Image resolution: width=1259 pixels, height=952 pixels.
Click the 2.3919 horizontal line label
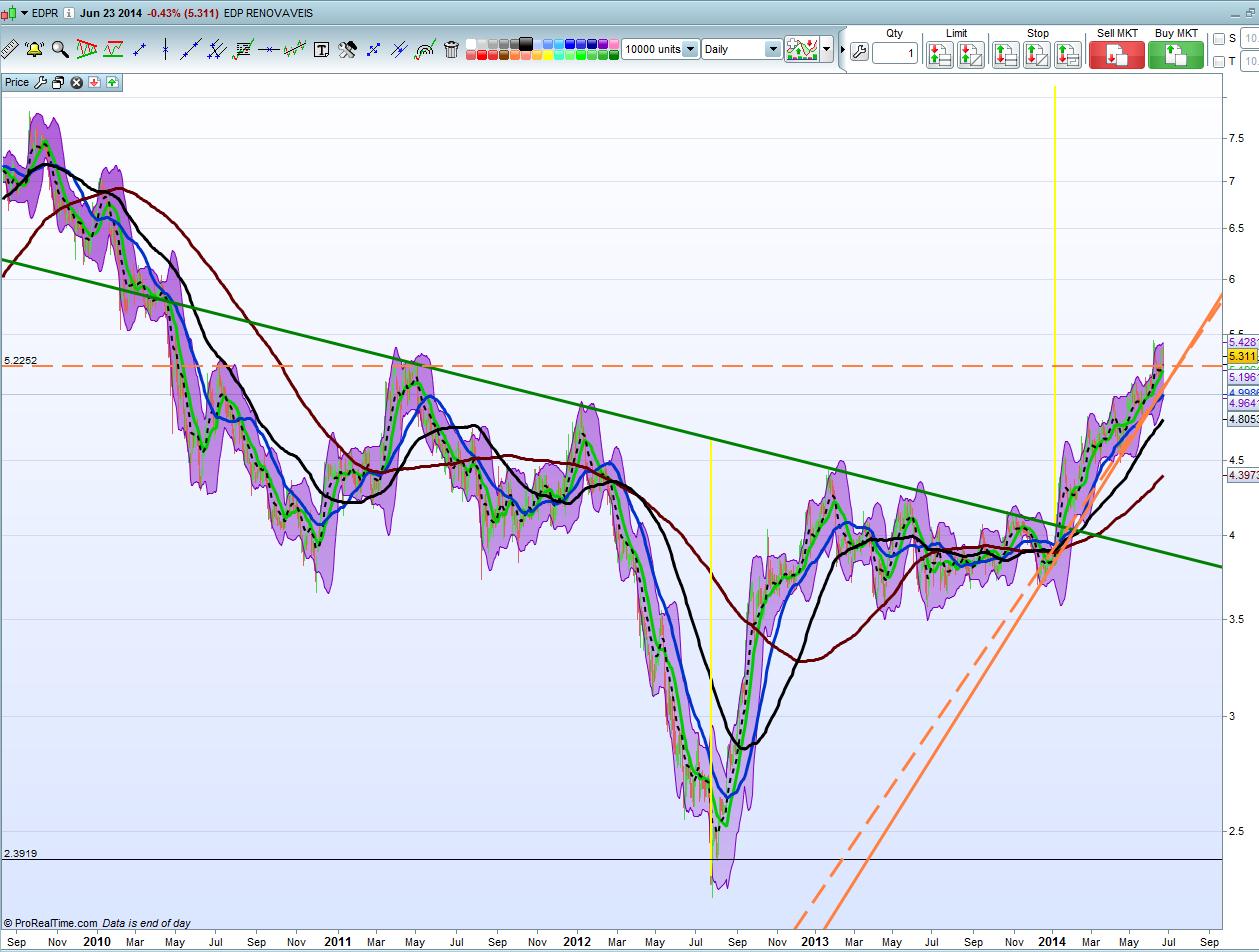coord(21,853)
